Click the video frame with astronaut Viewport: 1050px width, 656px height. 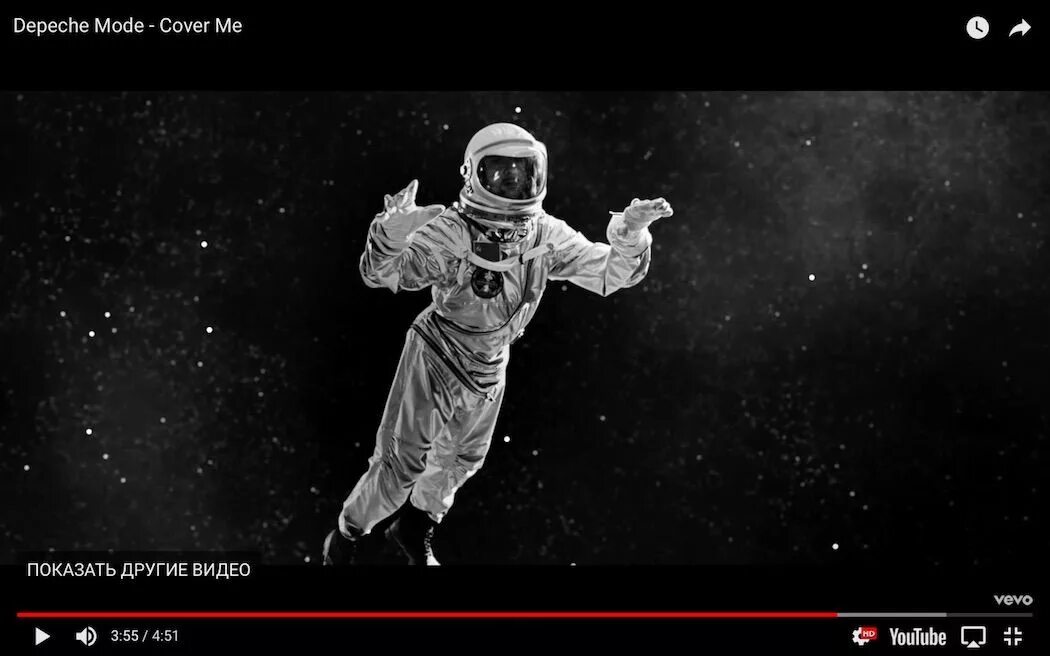525,328
